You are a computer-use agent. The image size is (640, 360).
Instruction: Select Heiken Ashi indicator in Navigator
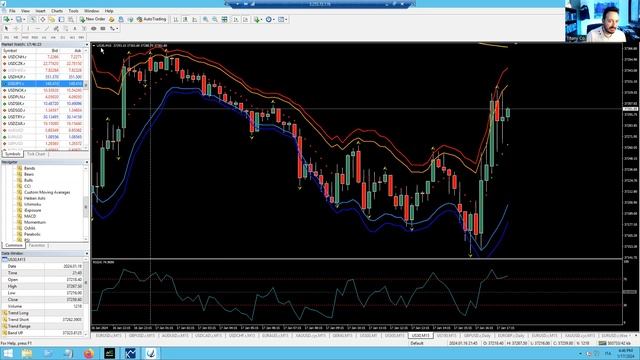35,198
